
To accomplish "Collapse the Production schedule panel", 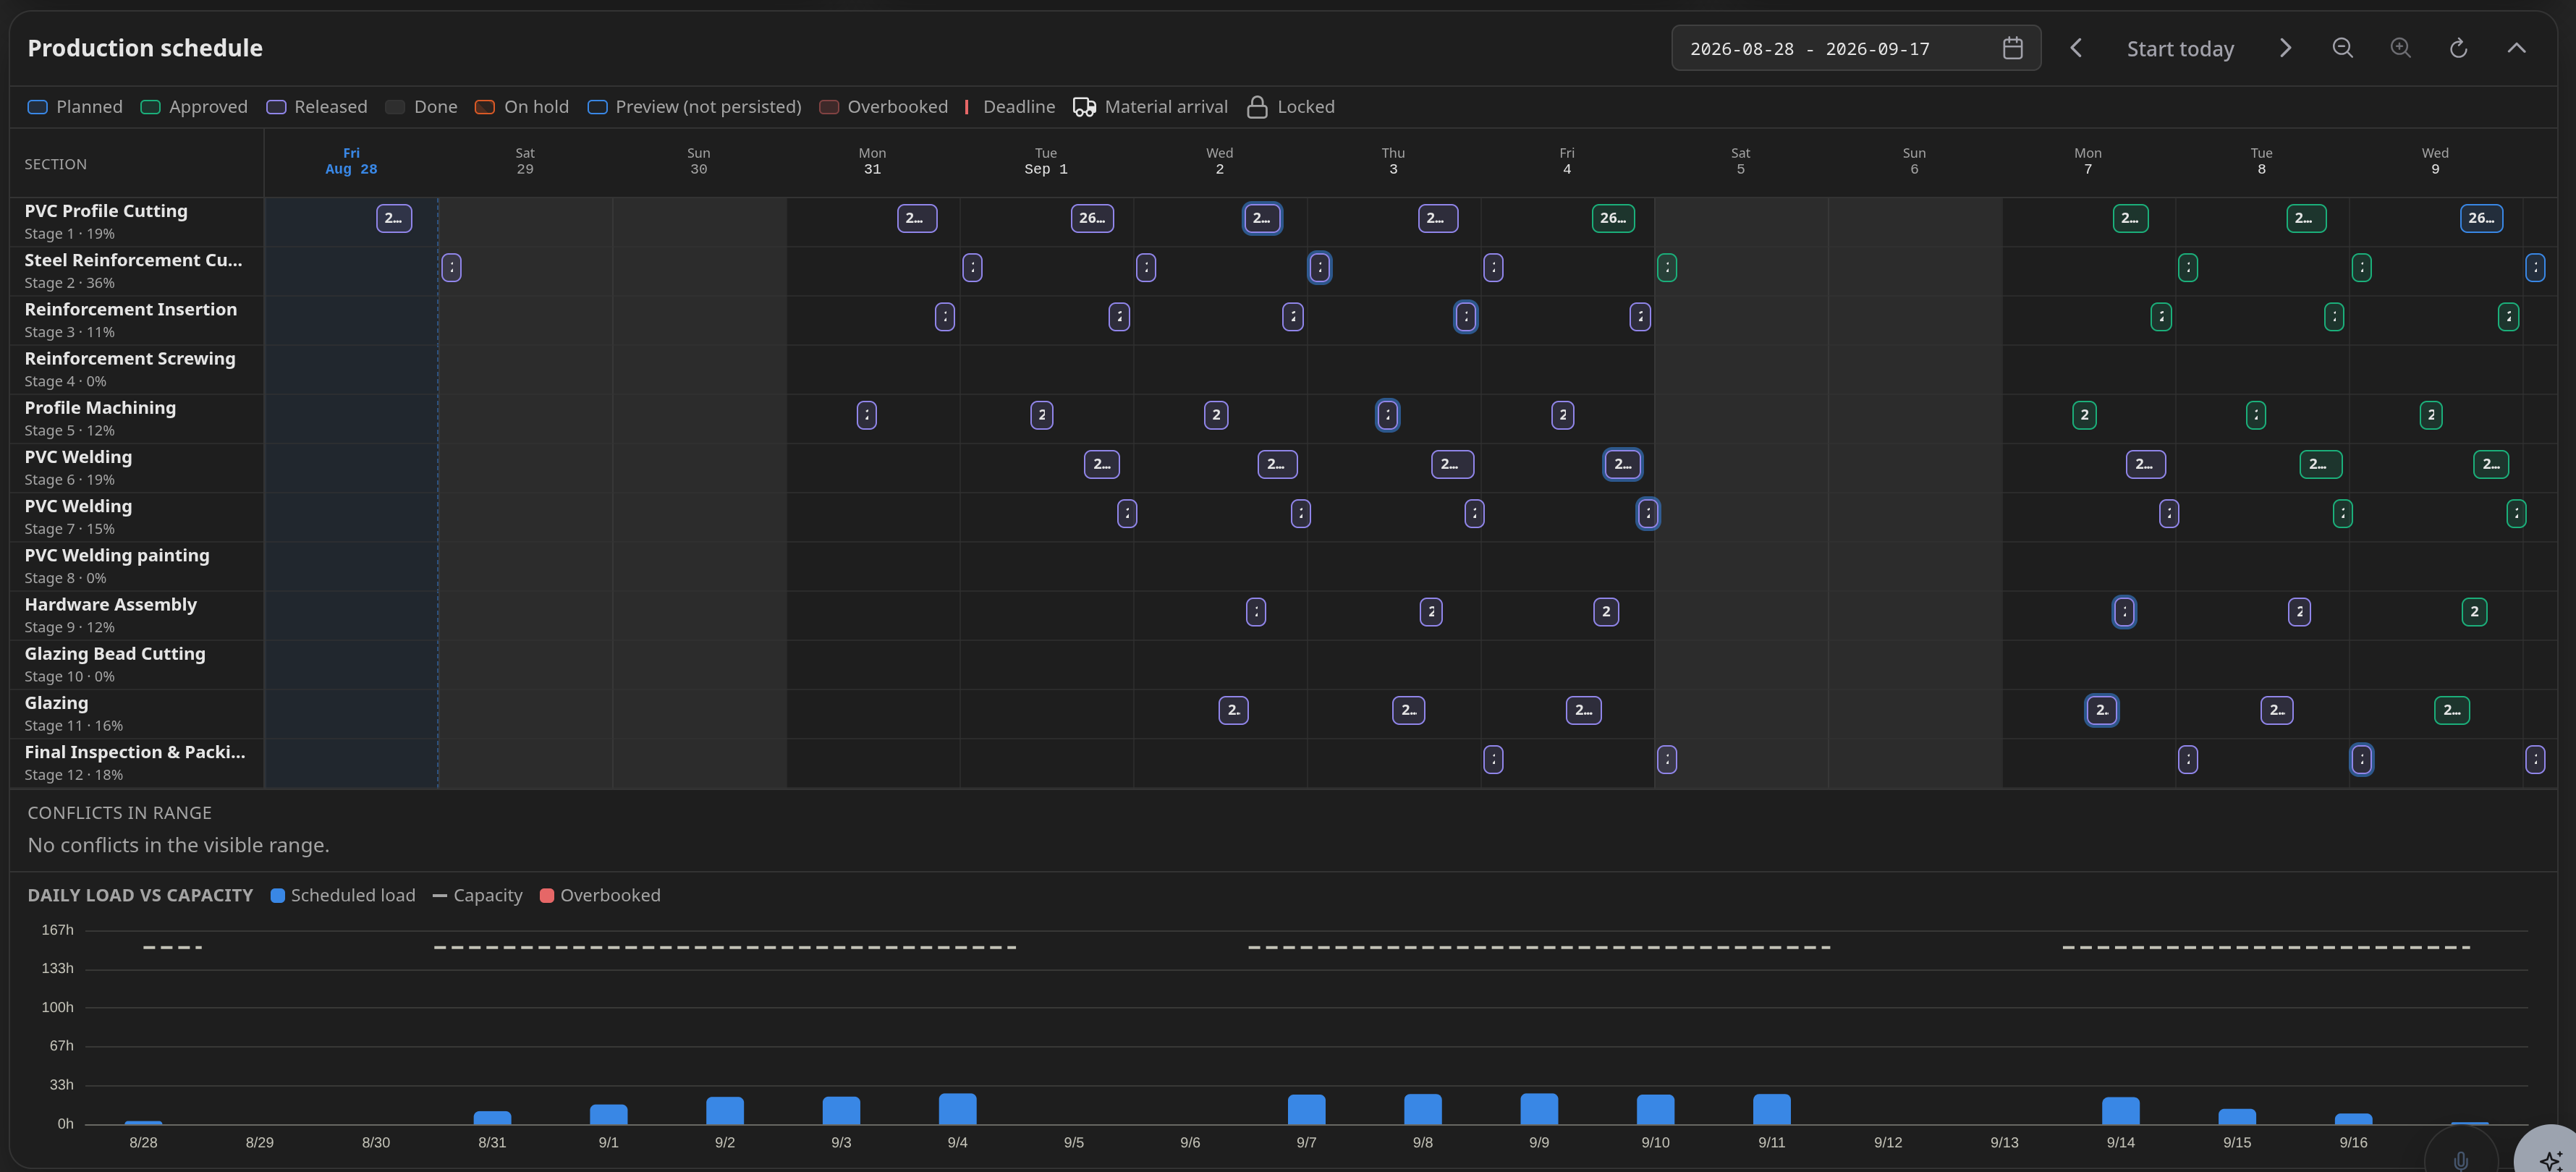I will coord(2516,48).
